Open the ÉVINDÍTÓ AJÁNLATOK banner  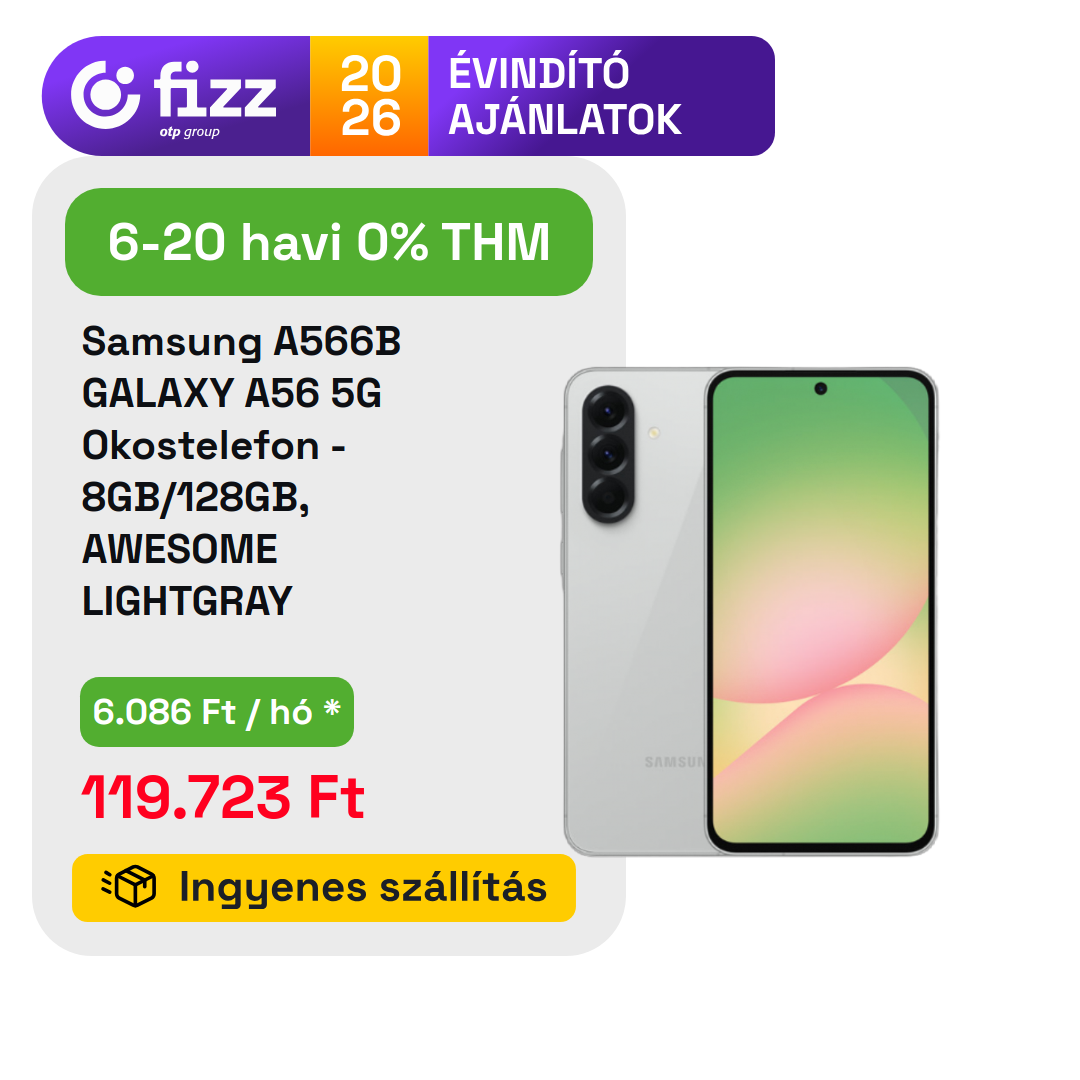click(x=565, y=96)
